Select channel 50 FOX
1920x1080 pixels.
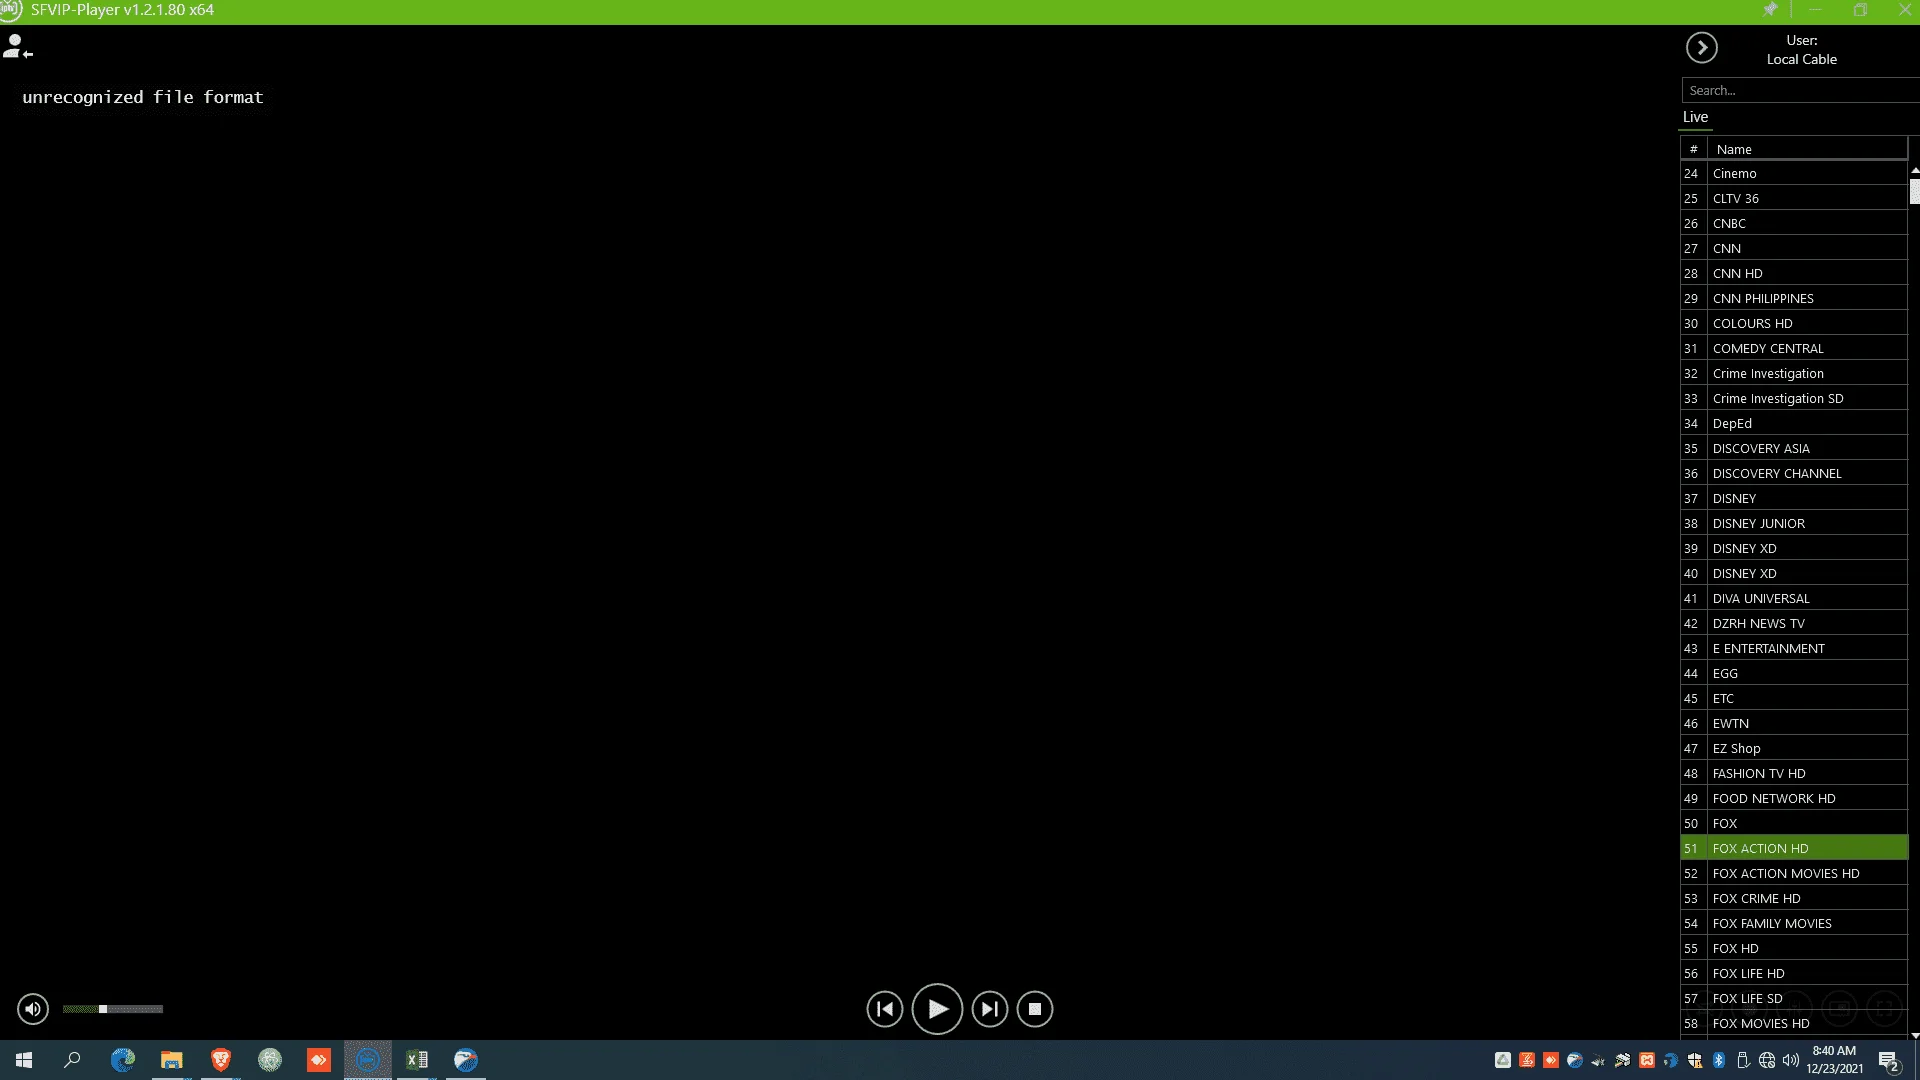point(1794,823)
